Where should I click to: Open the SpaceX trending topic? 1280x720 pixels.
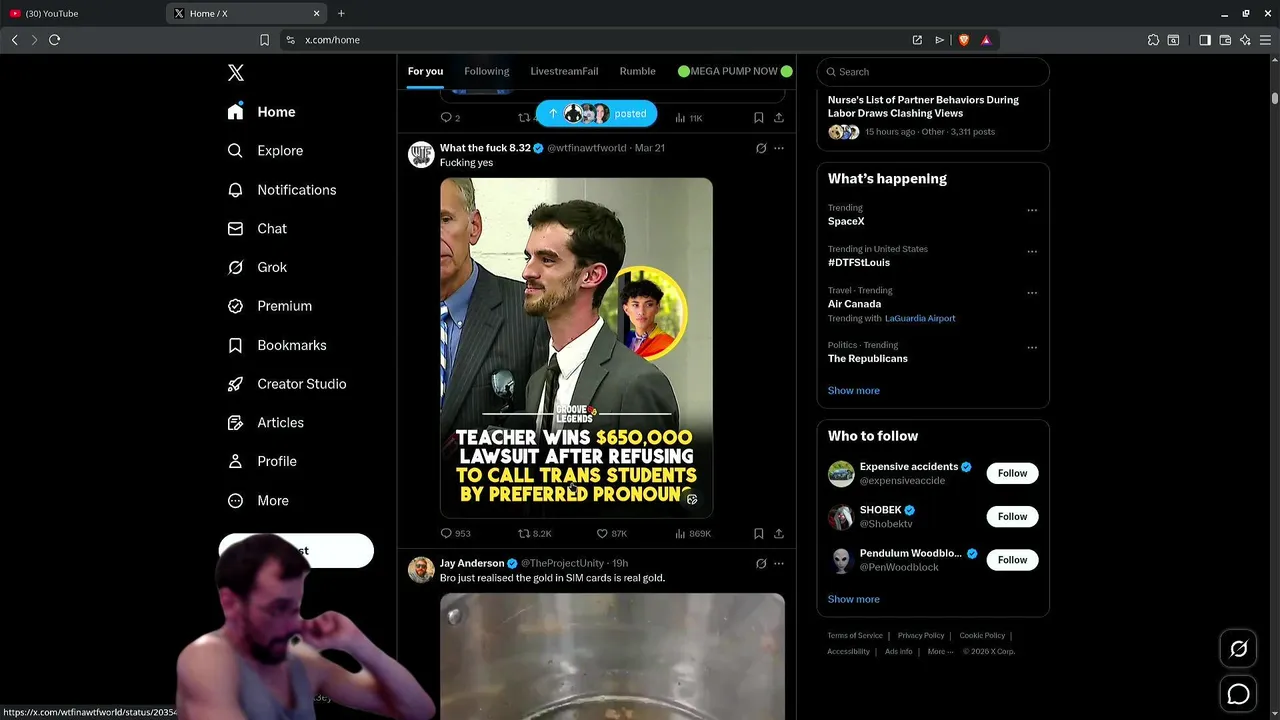[x=846, y=221]
